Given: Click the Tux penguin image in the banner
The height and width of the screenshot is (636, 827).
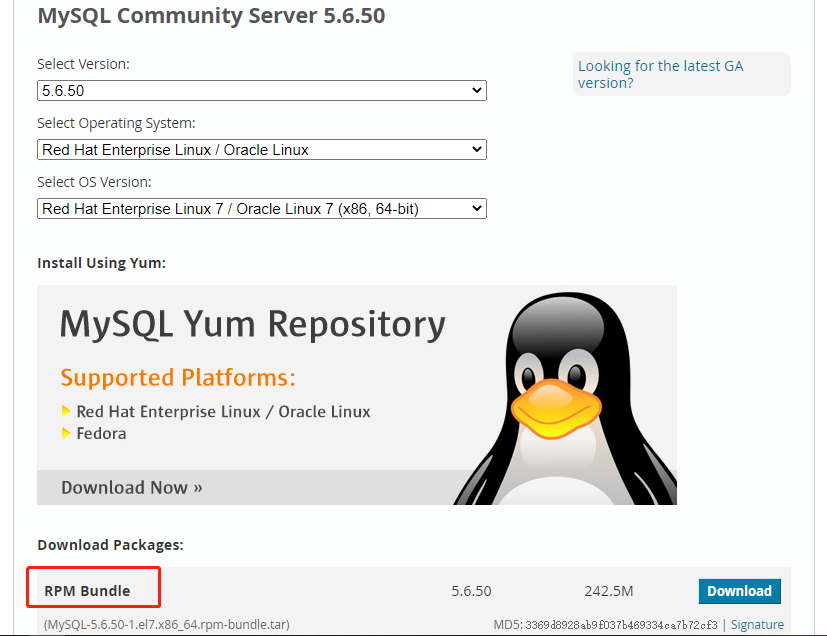Looking at the screenshot, I should 565,398.
